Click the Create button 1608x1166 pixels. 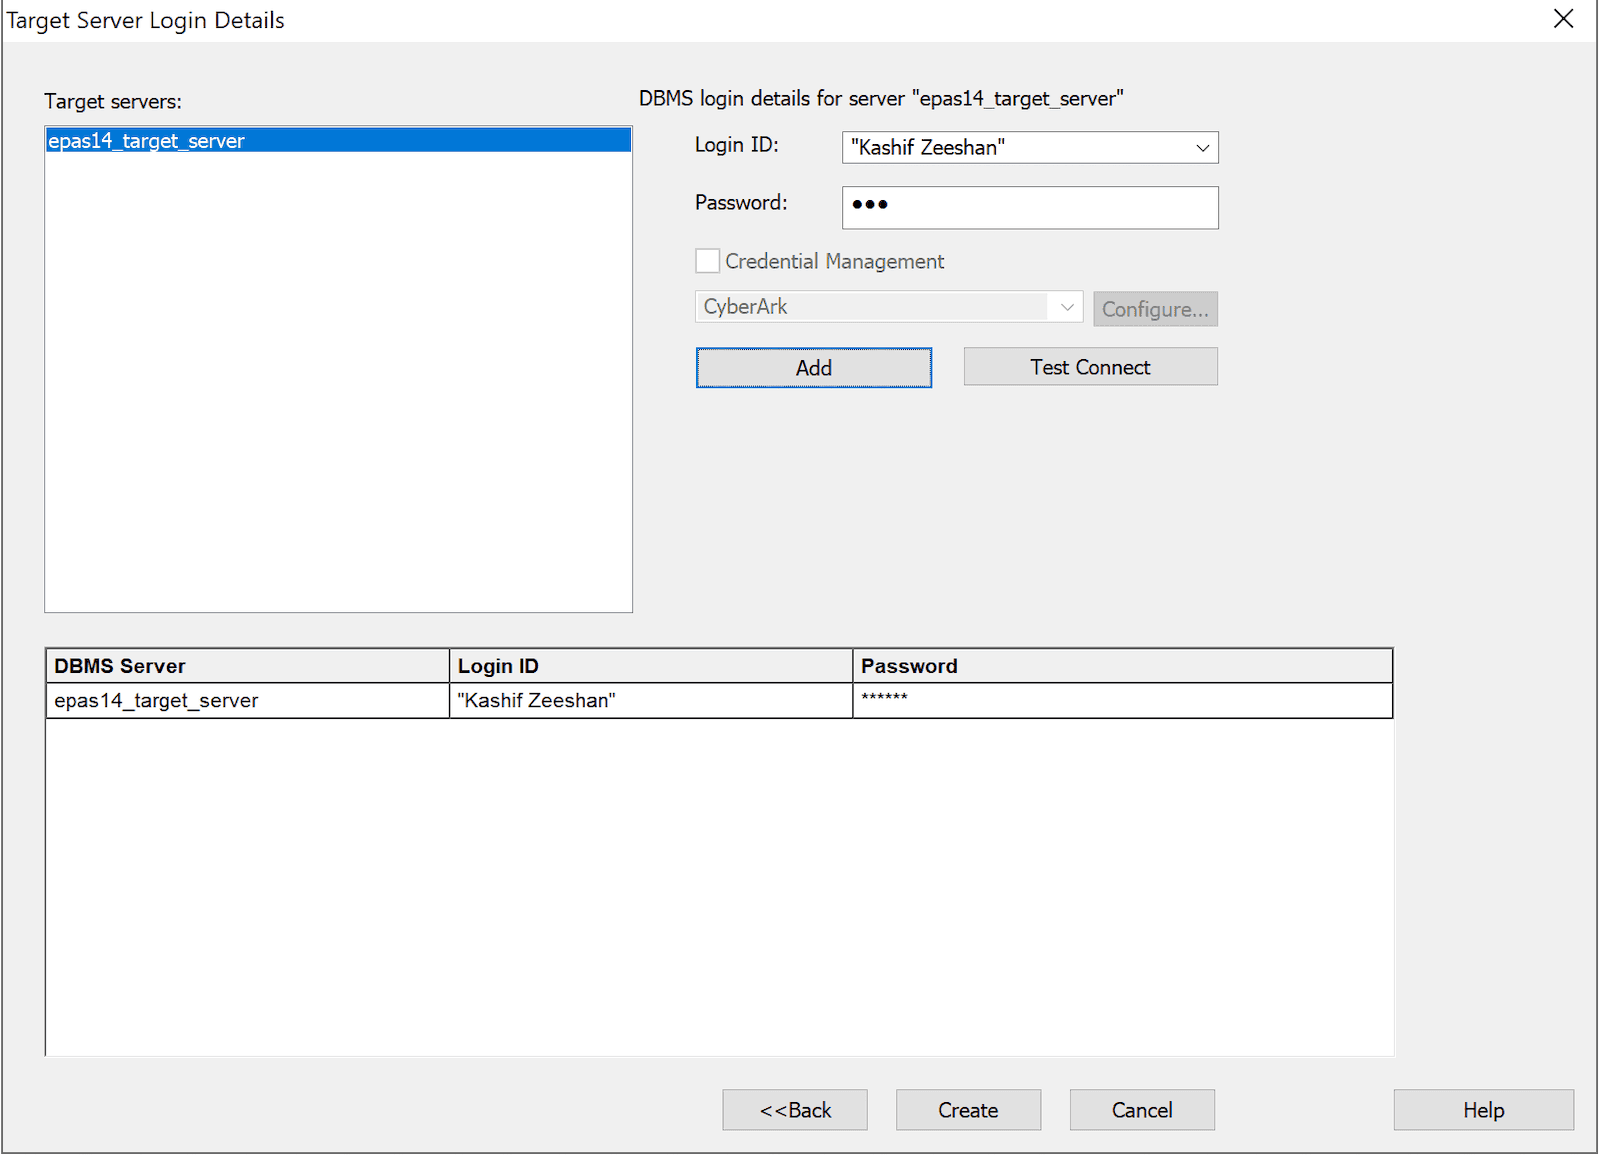[x=967, y=1110]
